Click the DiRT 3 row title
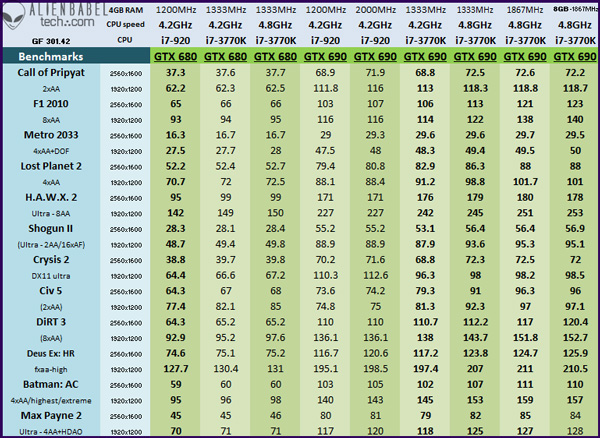The width and height of the screenshot is (600, 438). click(x=51, y=322)
